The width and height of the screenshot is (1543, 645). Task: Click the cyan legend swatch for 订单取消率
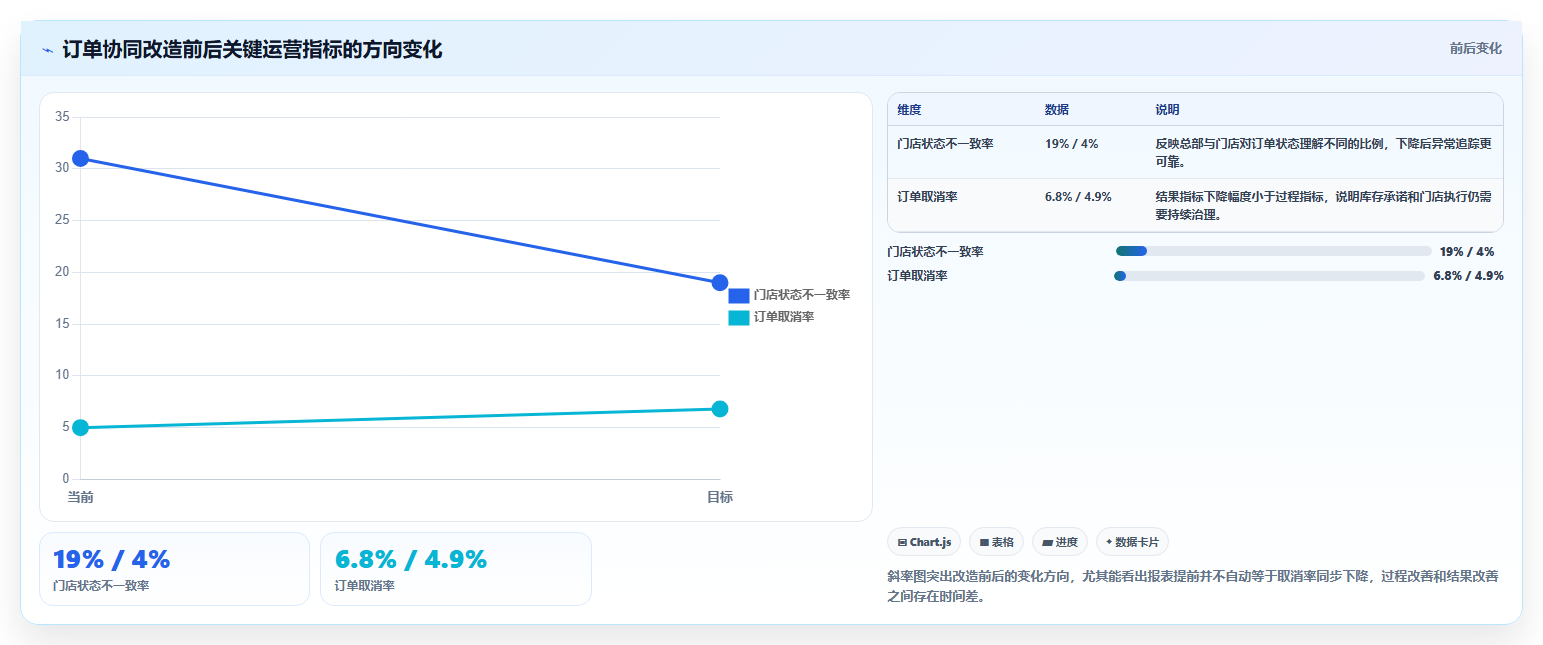coord(739,317)
